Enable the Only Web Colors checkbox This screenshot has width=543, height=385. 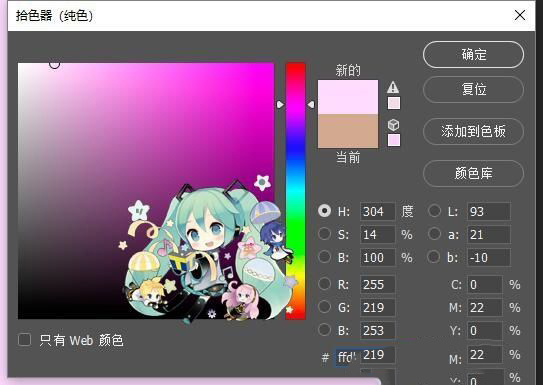pyautogui.click(x=24, y=340)
